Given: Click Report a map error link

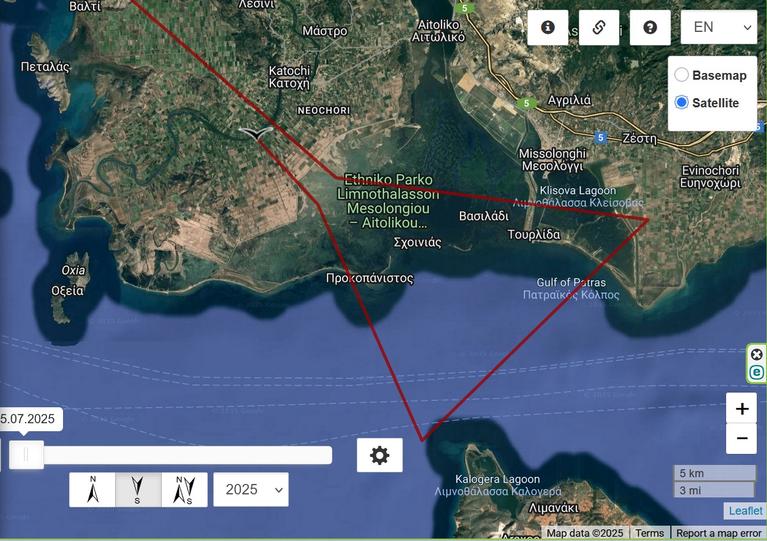Looking at the screenshot, I should 719,533.
